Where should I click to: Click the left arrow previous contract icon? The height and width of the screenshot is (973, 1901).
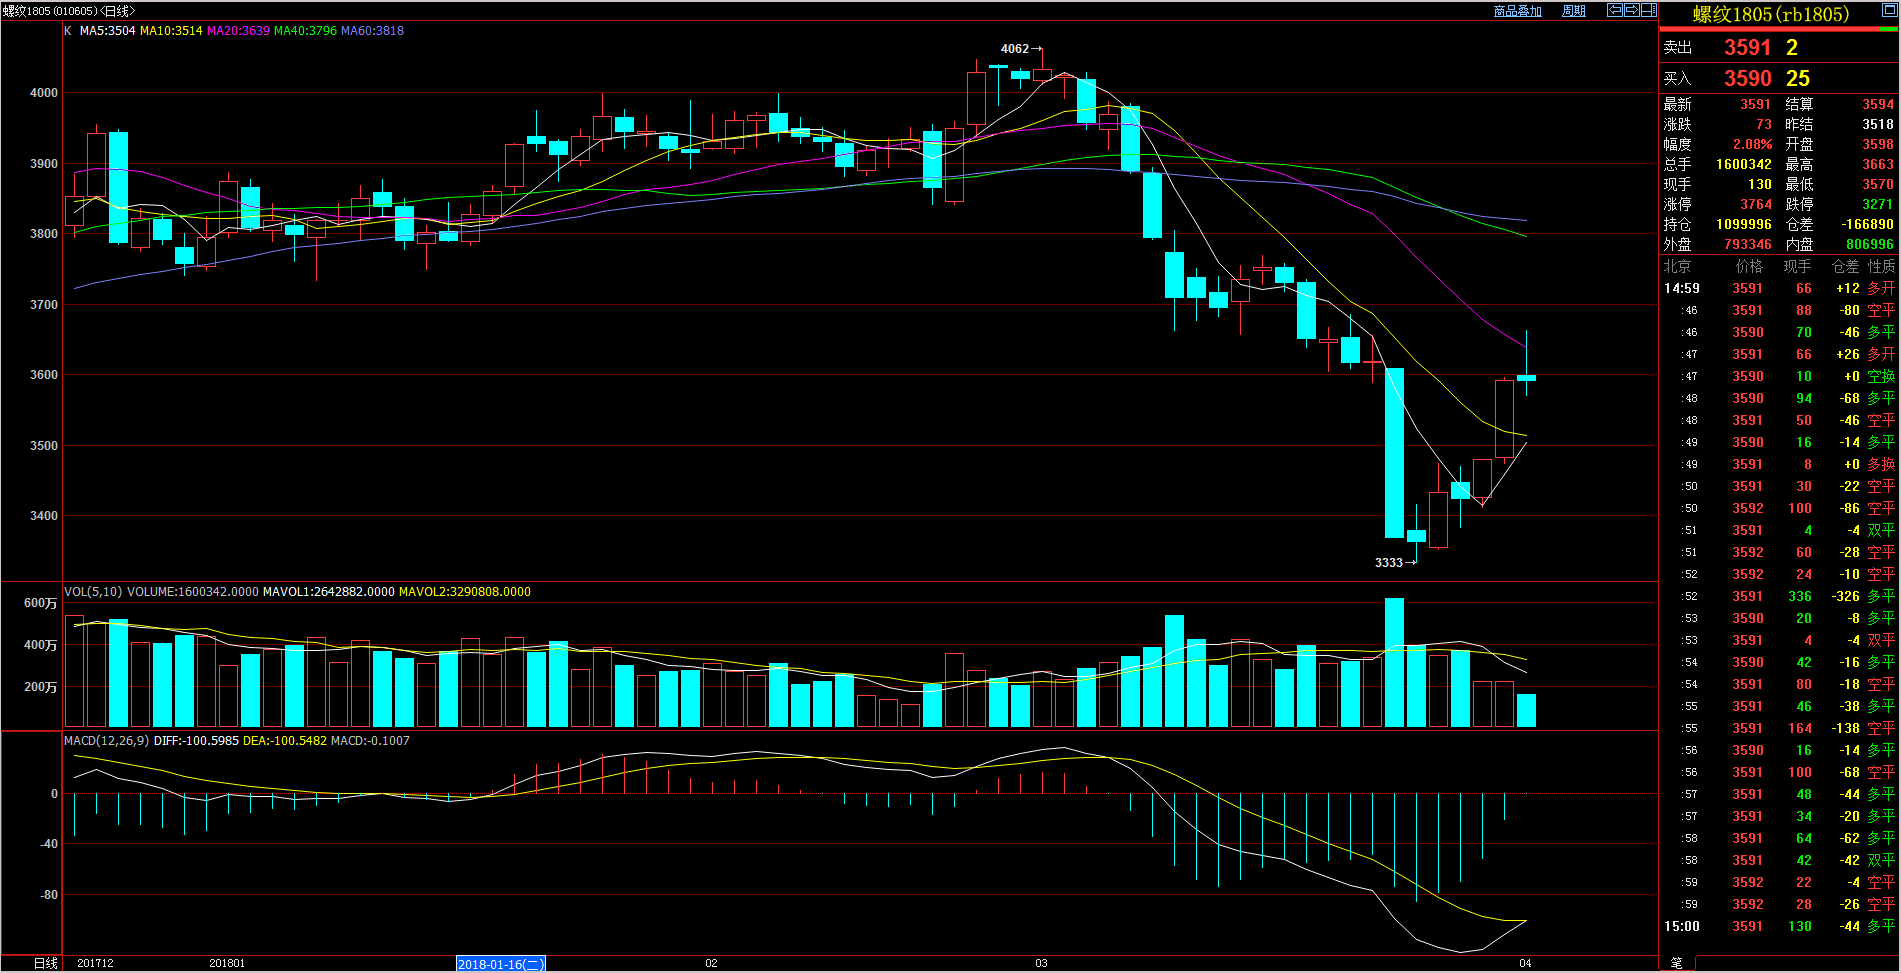[x=1614, y=10]
